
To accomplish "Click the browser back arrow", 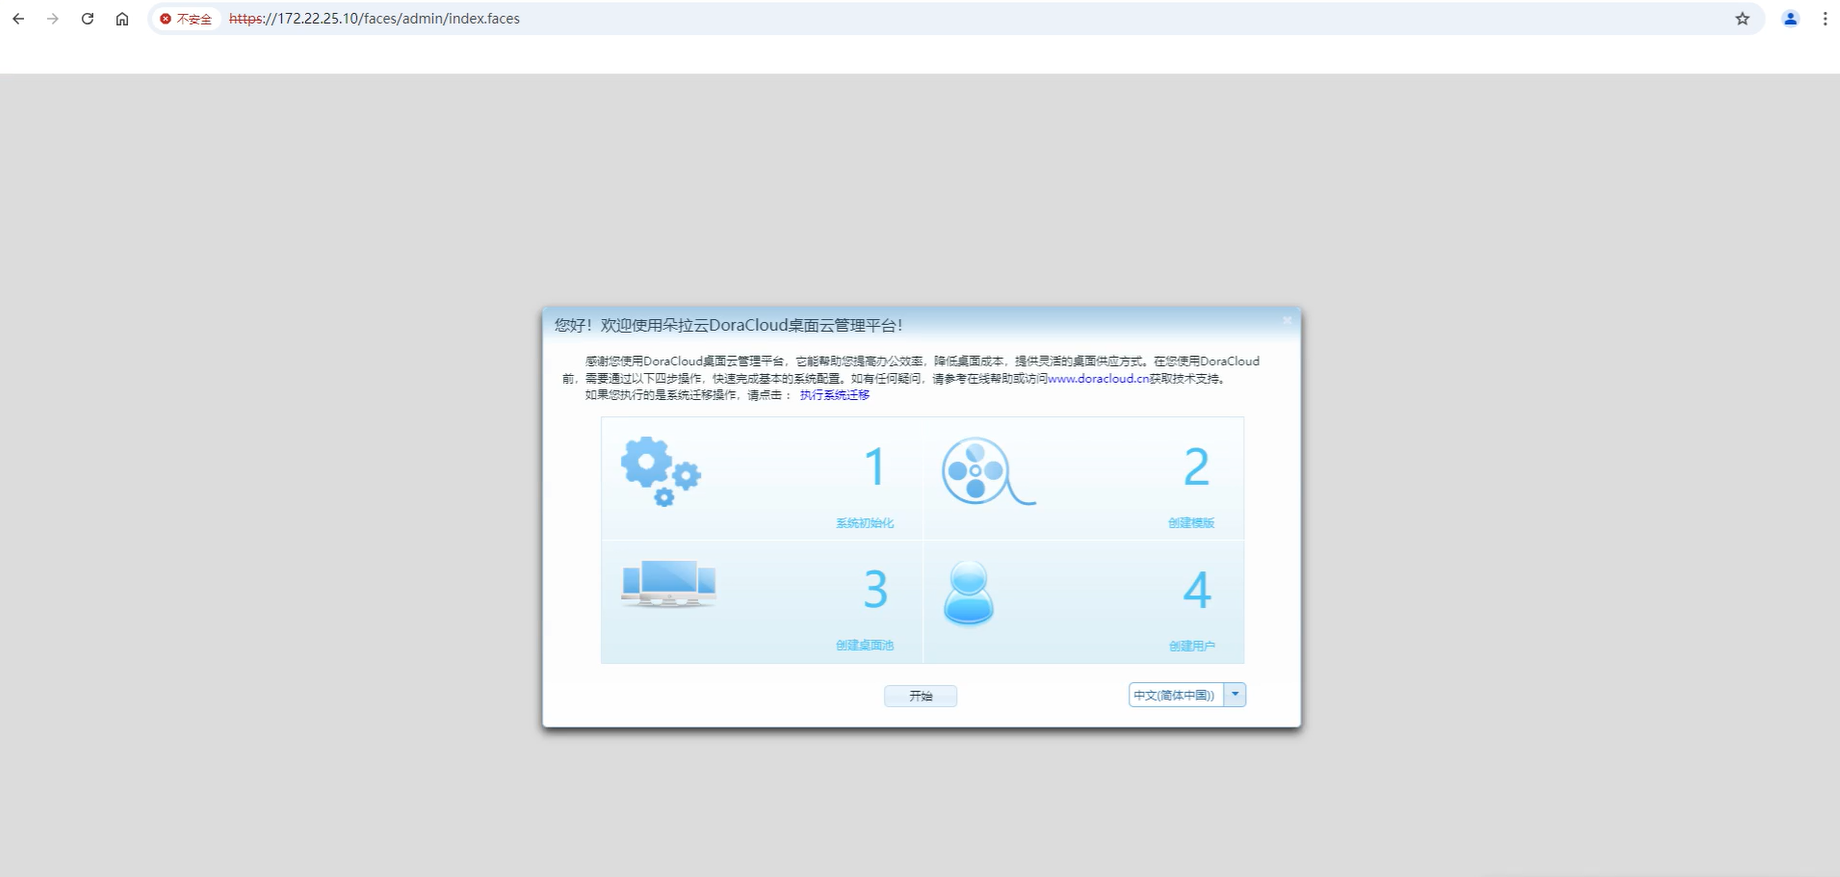I will pyautogui.click(x=18, y=19).
